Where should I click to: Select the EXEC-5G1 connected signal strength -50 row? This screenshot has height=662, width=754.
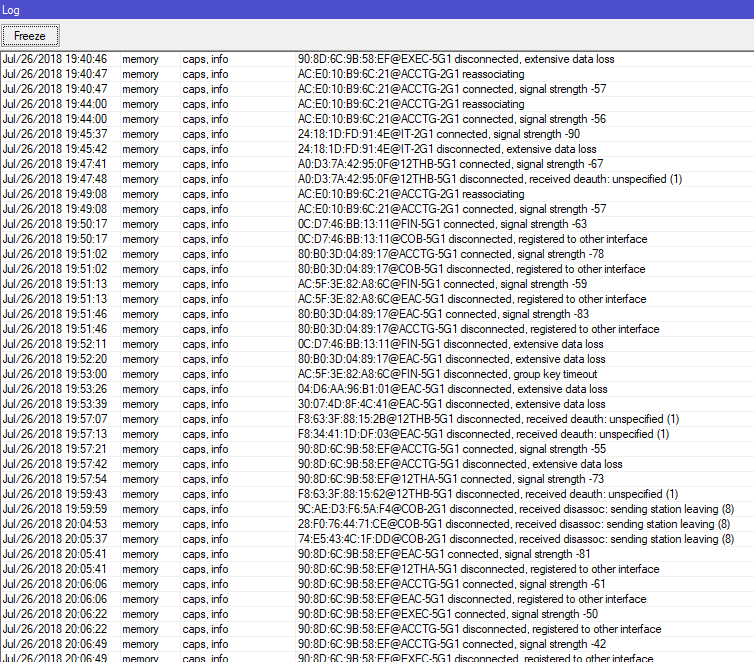pyautogui.click(x=448, y=614)
